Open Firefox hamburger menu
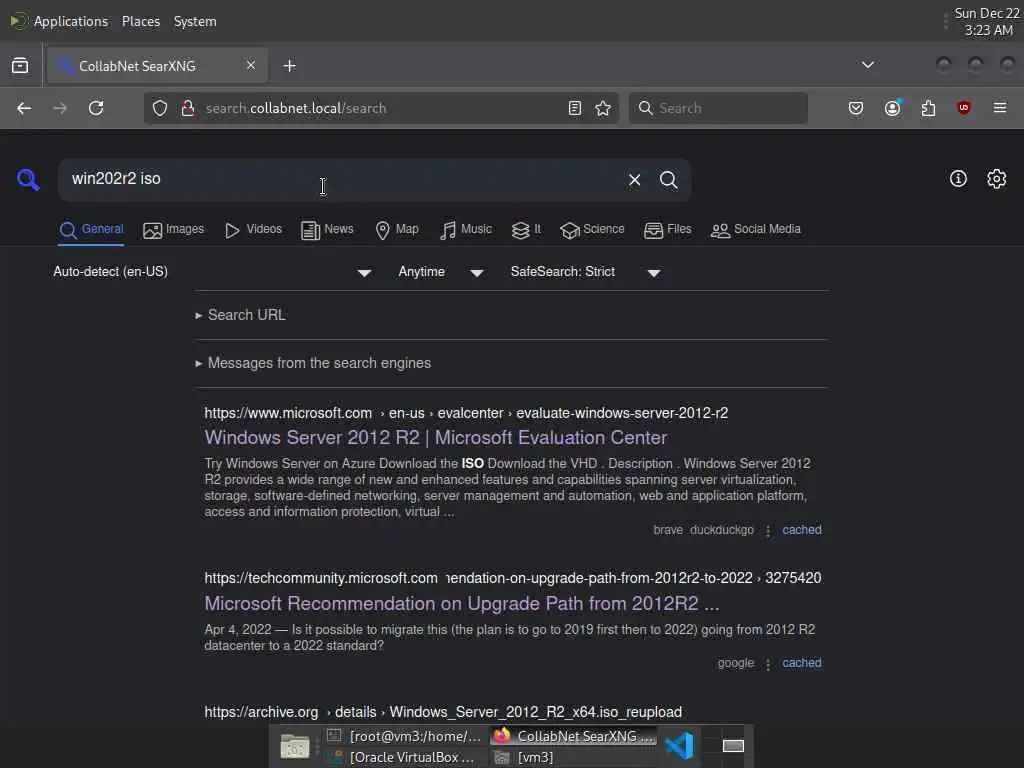 (x=1000, y=108)
